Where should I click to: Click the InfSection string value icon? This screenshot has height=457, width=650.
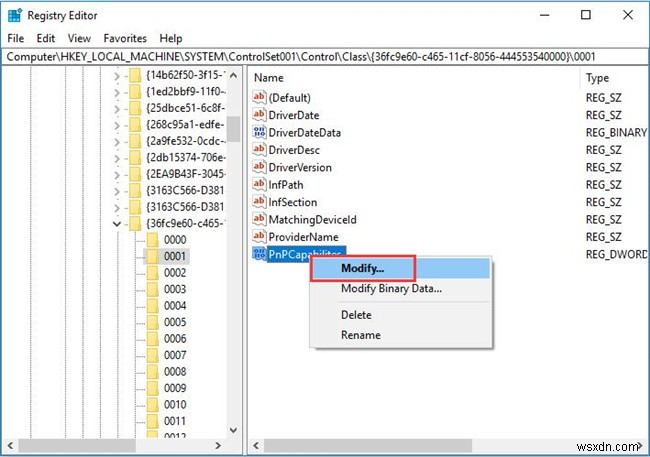259,202
